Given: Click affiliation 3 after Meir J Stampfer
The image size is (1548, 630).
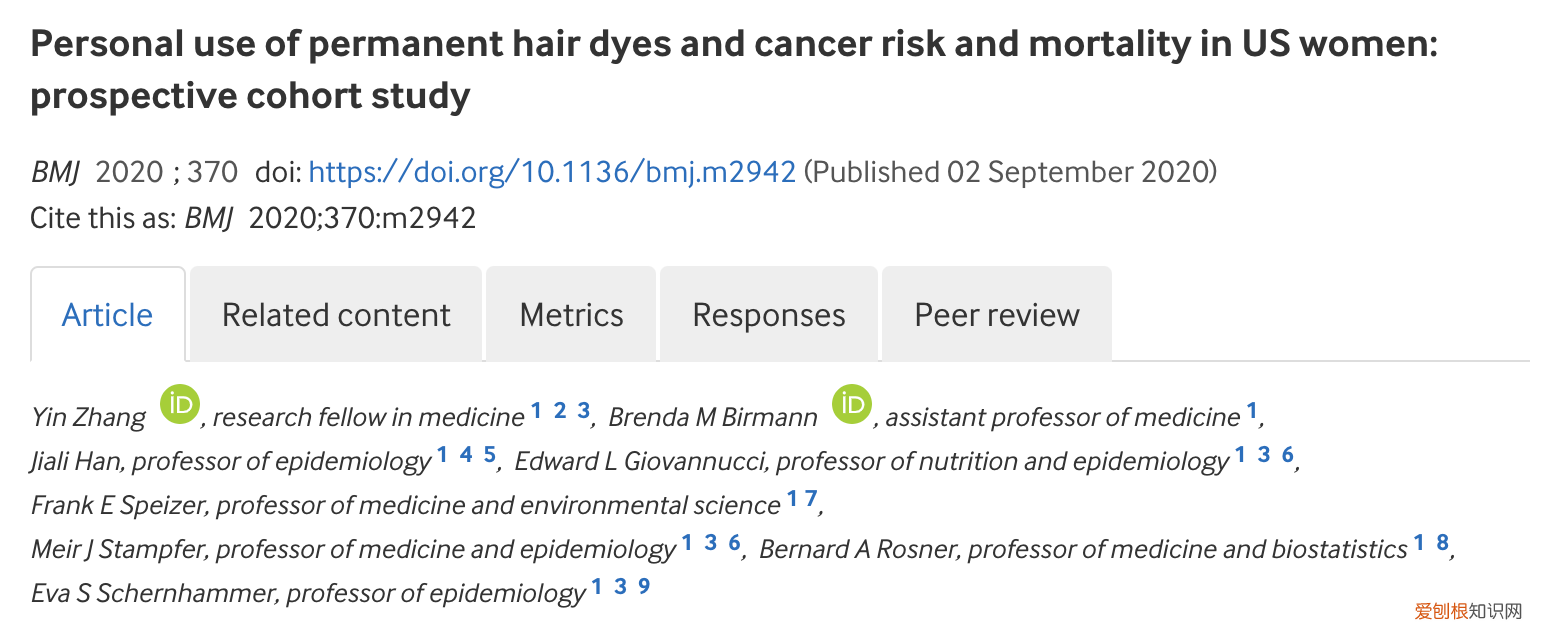Looking at the screenshot, I should 710,543.
